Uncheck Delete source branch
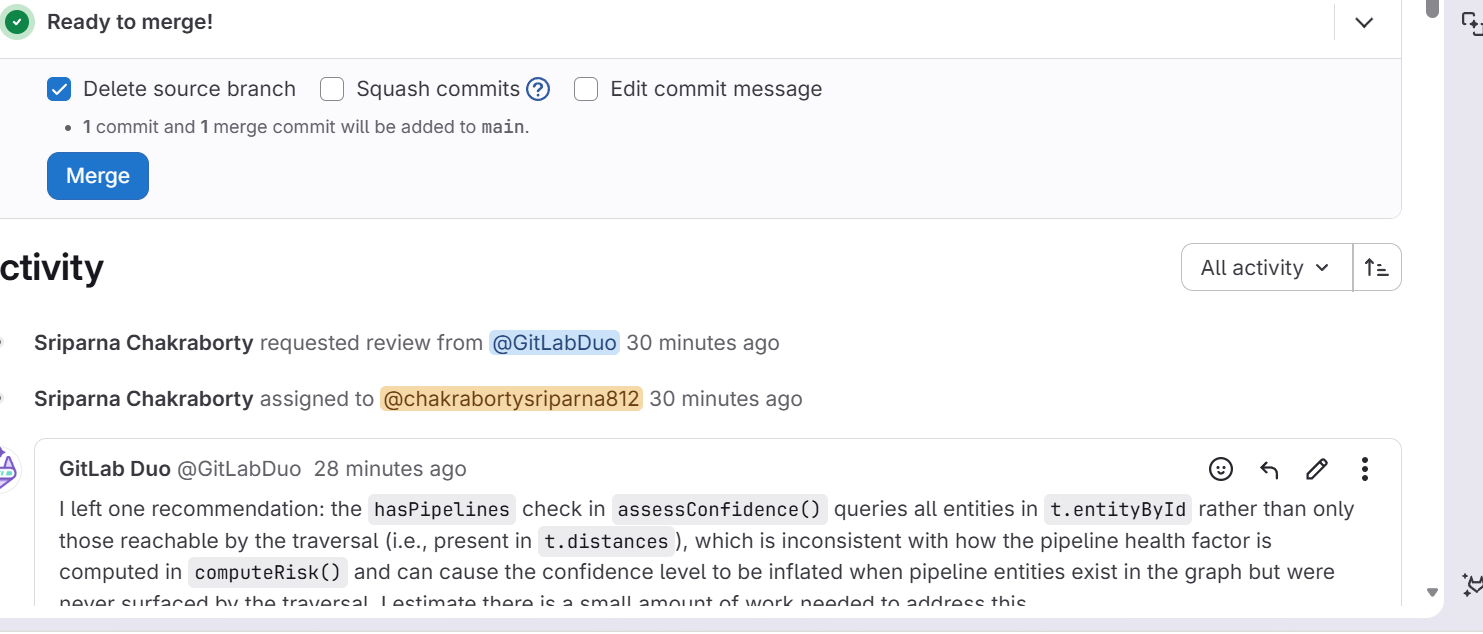This screenshot has width=1483, height=634. tap(59, 89)
